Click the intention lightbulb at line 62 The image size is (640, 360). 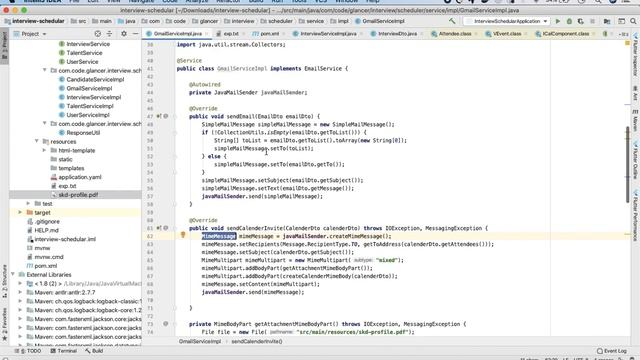point(183,235)
